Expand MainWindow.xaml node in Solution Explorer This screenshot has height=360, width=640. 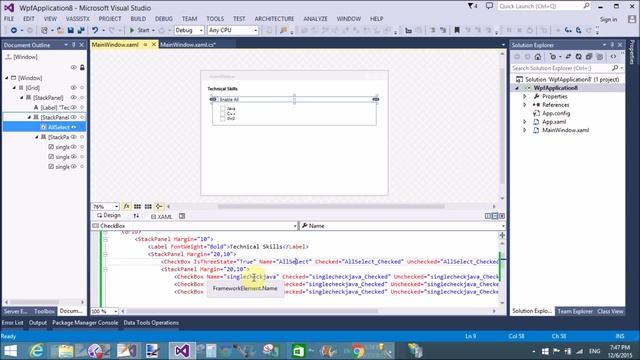coord(525,130)
